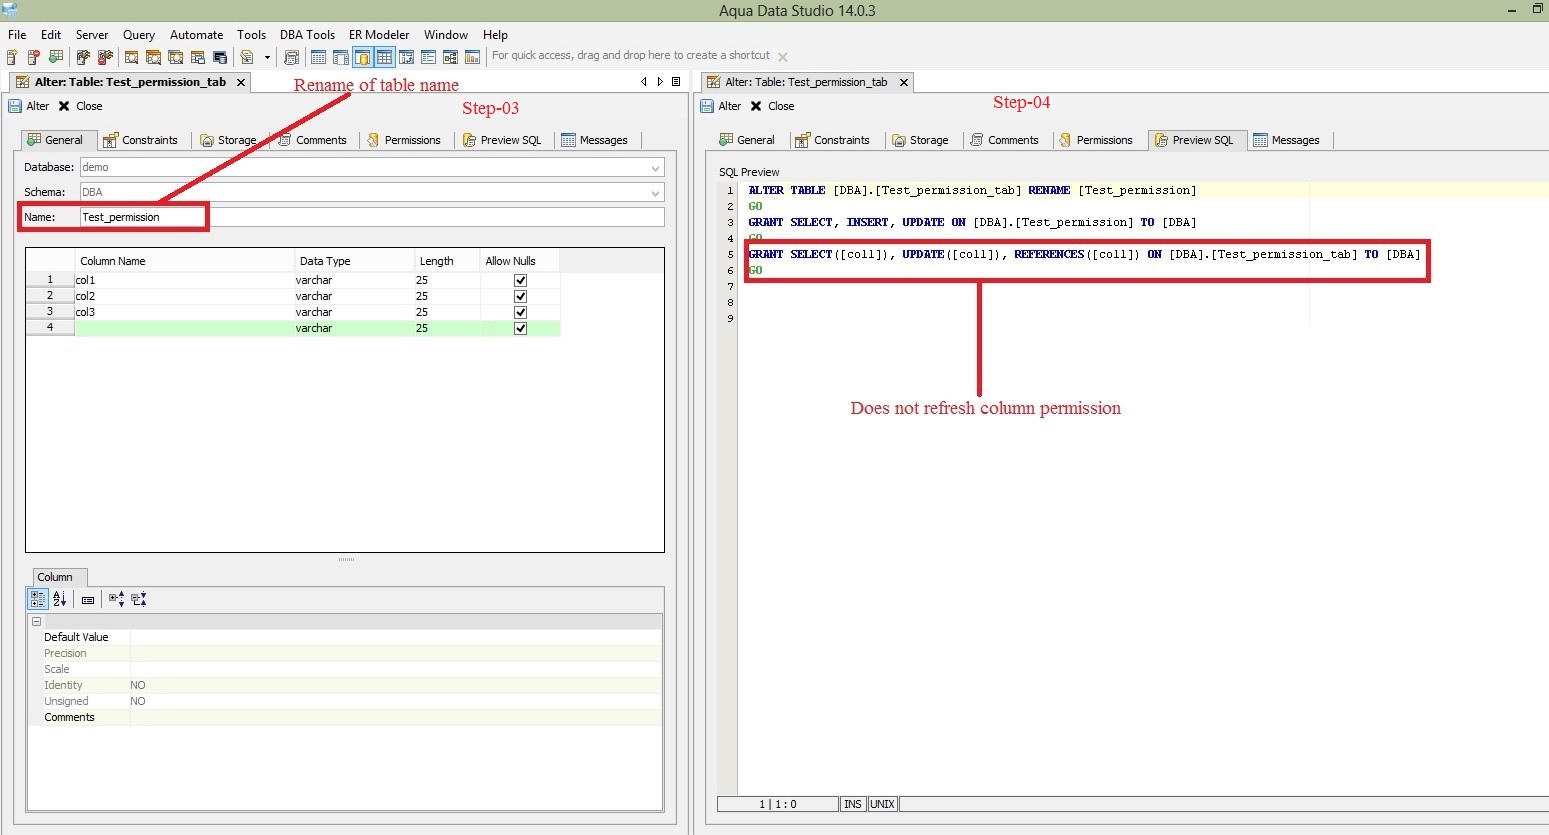Viewport: 1549px width, 835px height.
Task: Click the third main toolbar icon with green sphere
Action: [x=55, y=57]
